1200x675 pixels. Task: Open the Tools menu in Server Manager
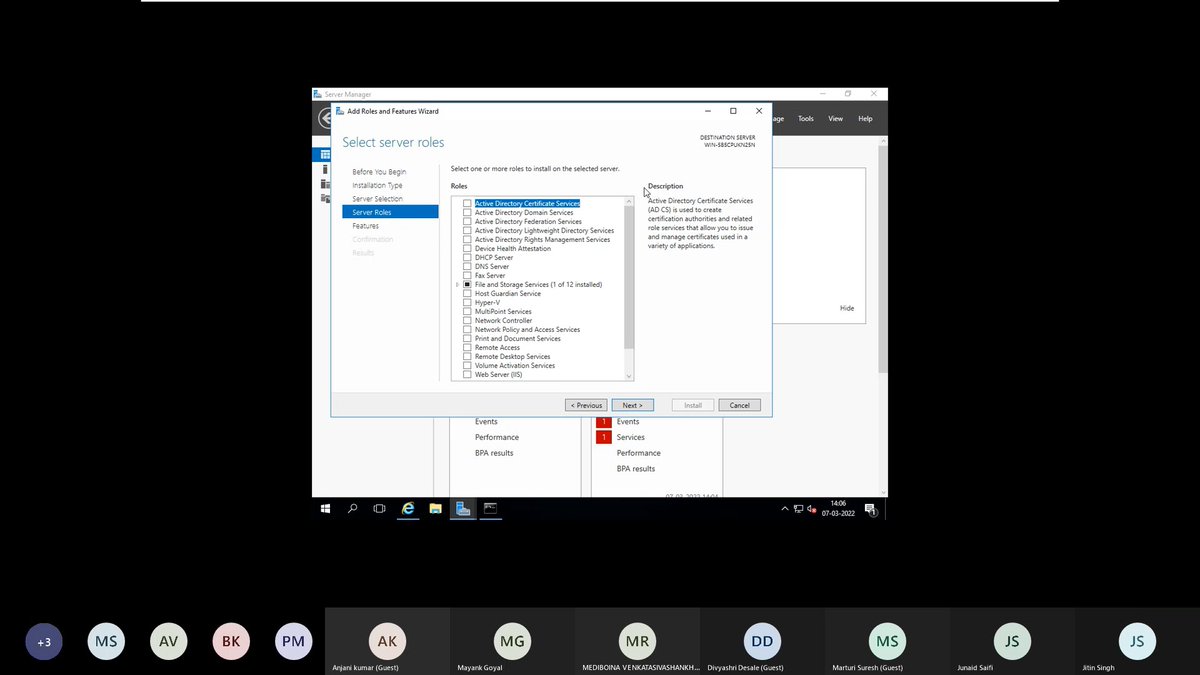coord(805,119)
